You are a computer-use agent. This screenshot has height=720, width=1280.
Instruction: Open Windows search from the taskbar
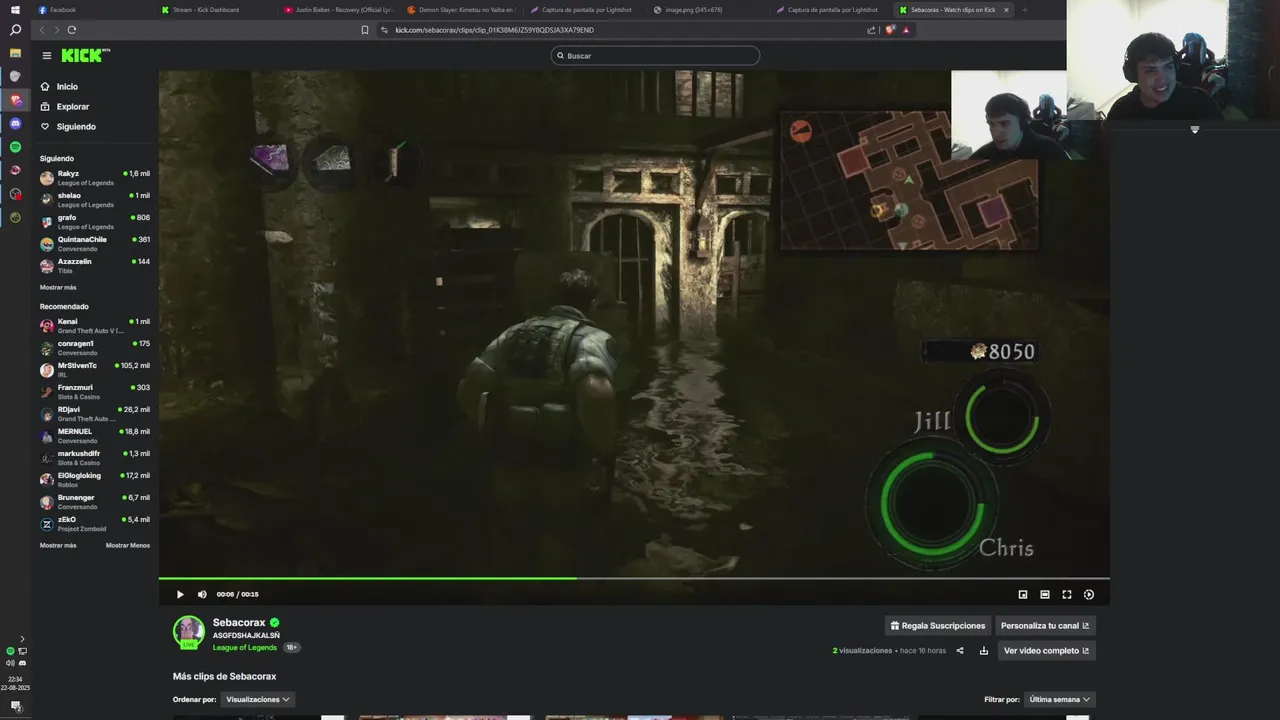click(15, 31)
